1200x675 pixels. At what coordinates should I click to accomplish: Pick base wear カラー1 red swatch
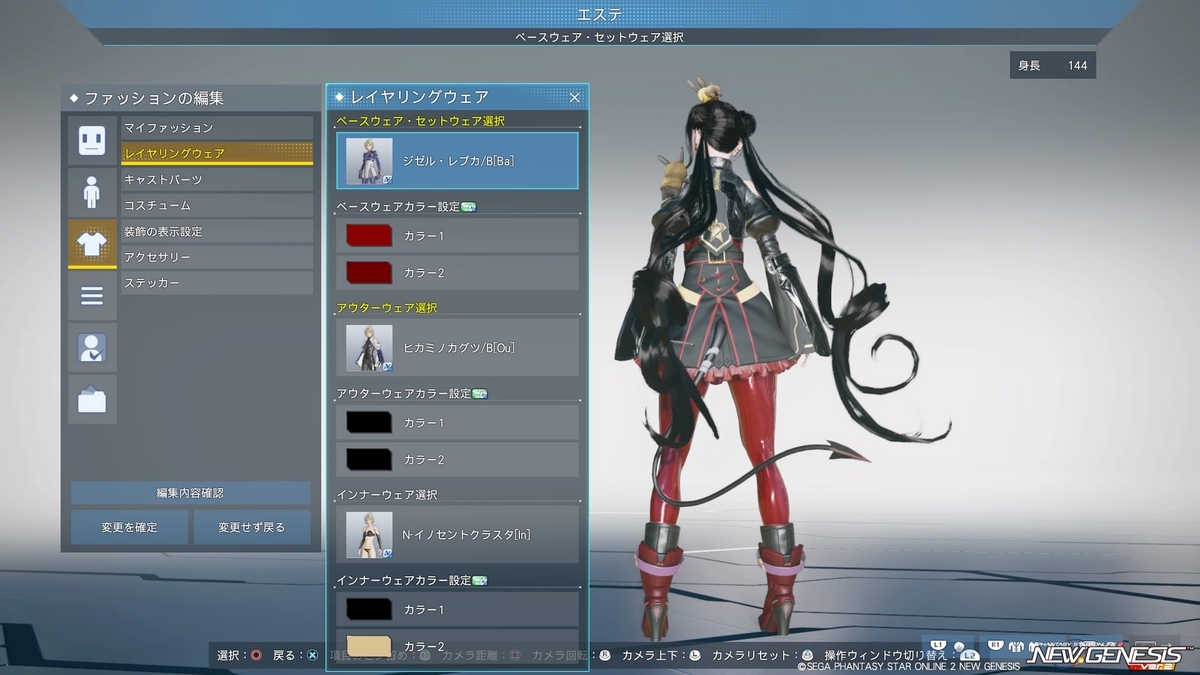pos(368,235)
